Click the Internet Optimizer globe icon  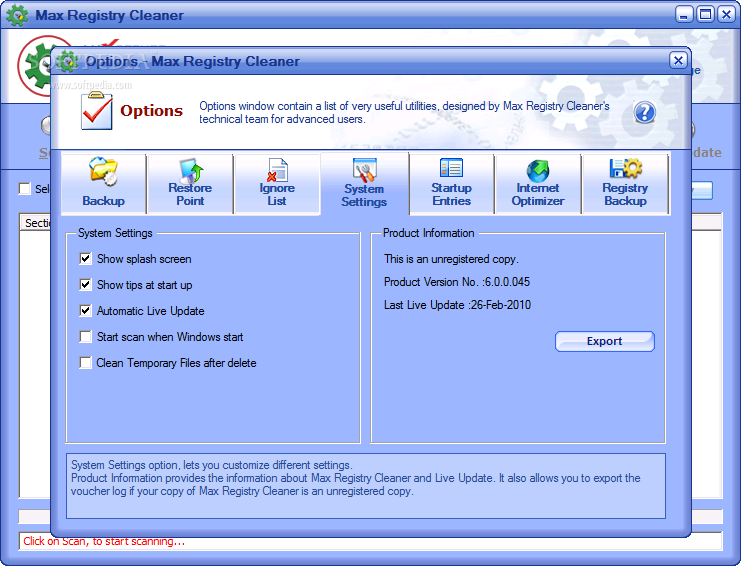click(x=538, y=171)
